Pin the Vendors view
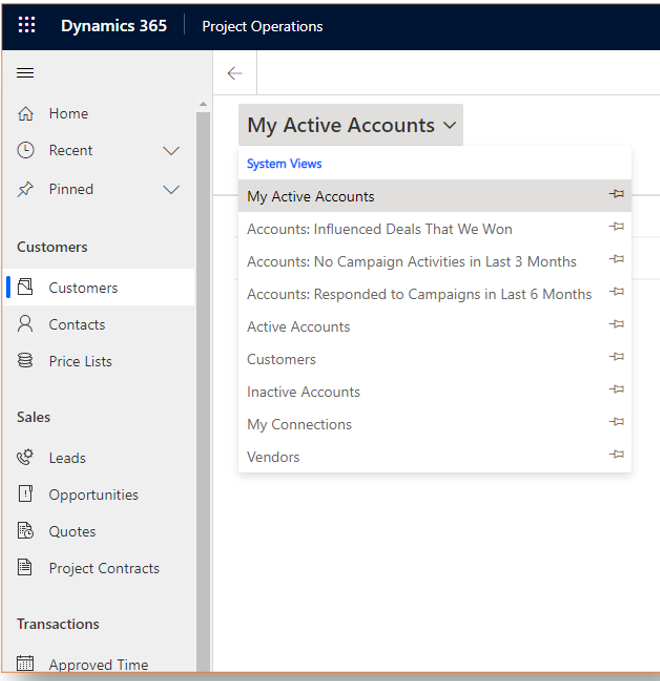 pyautogui.click(x=616, y=454)
